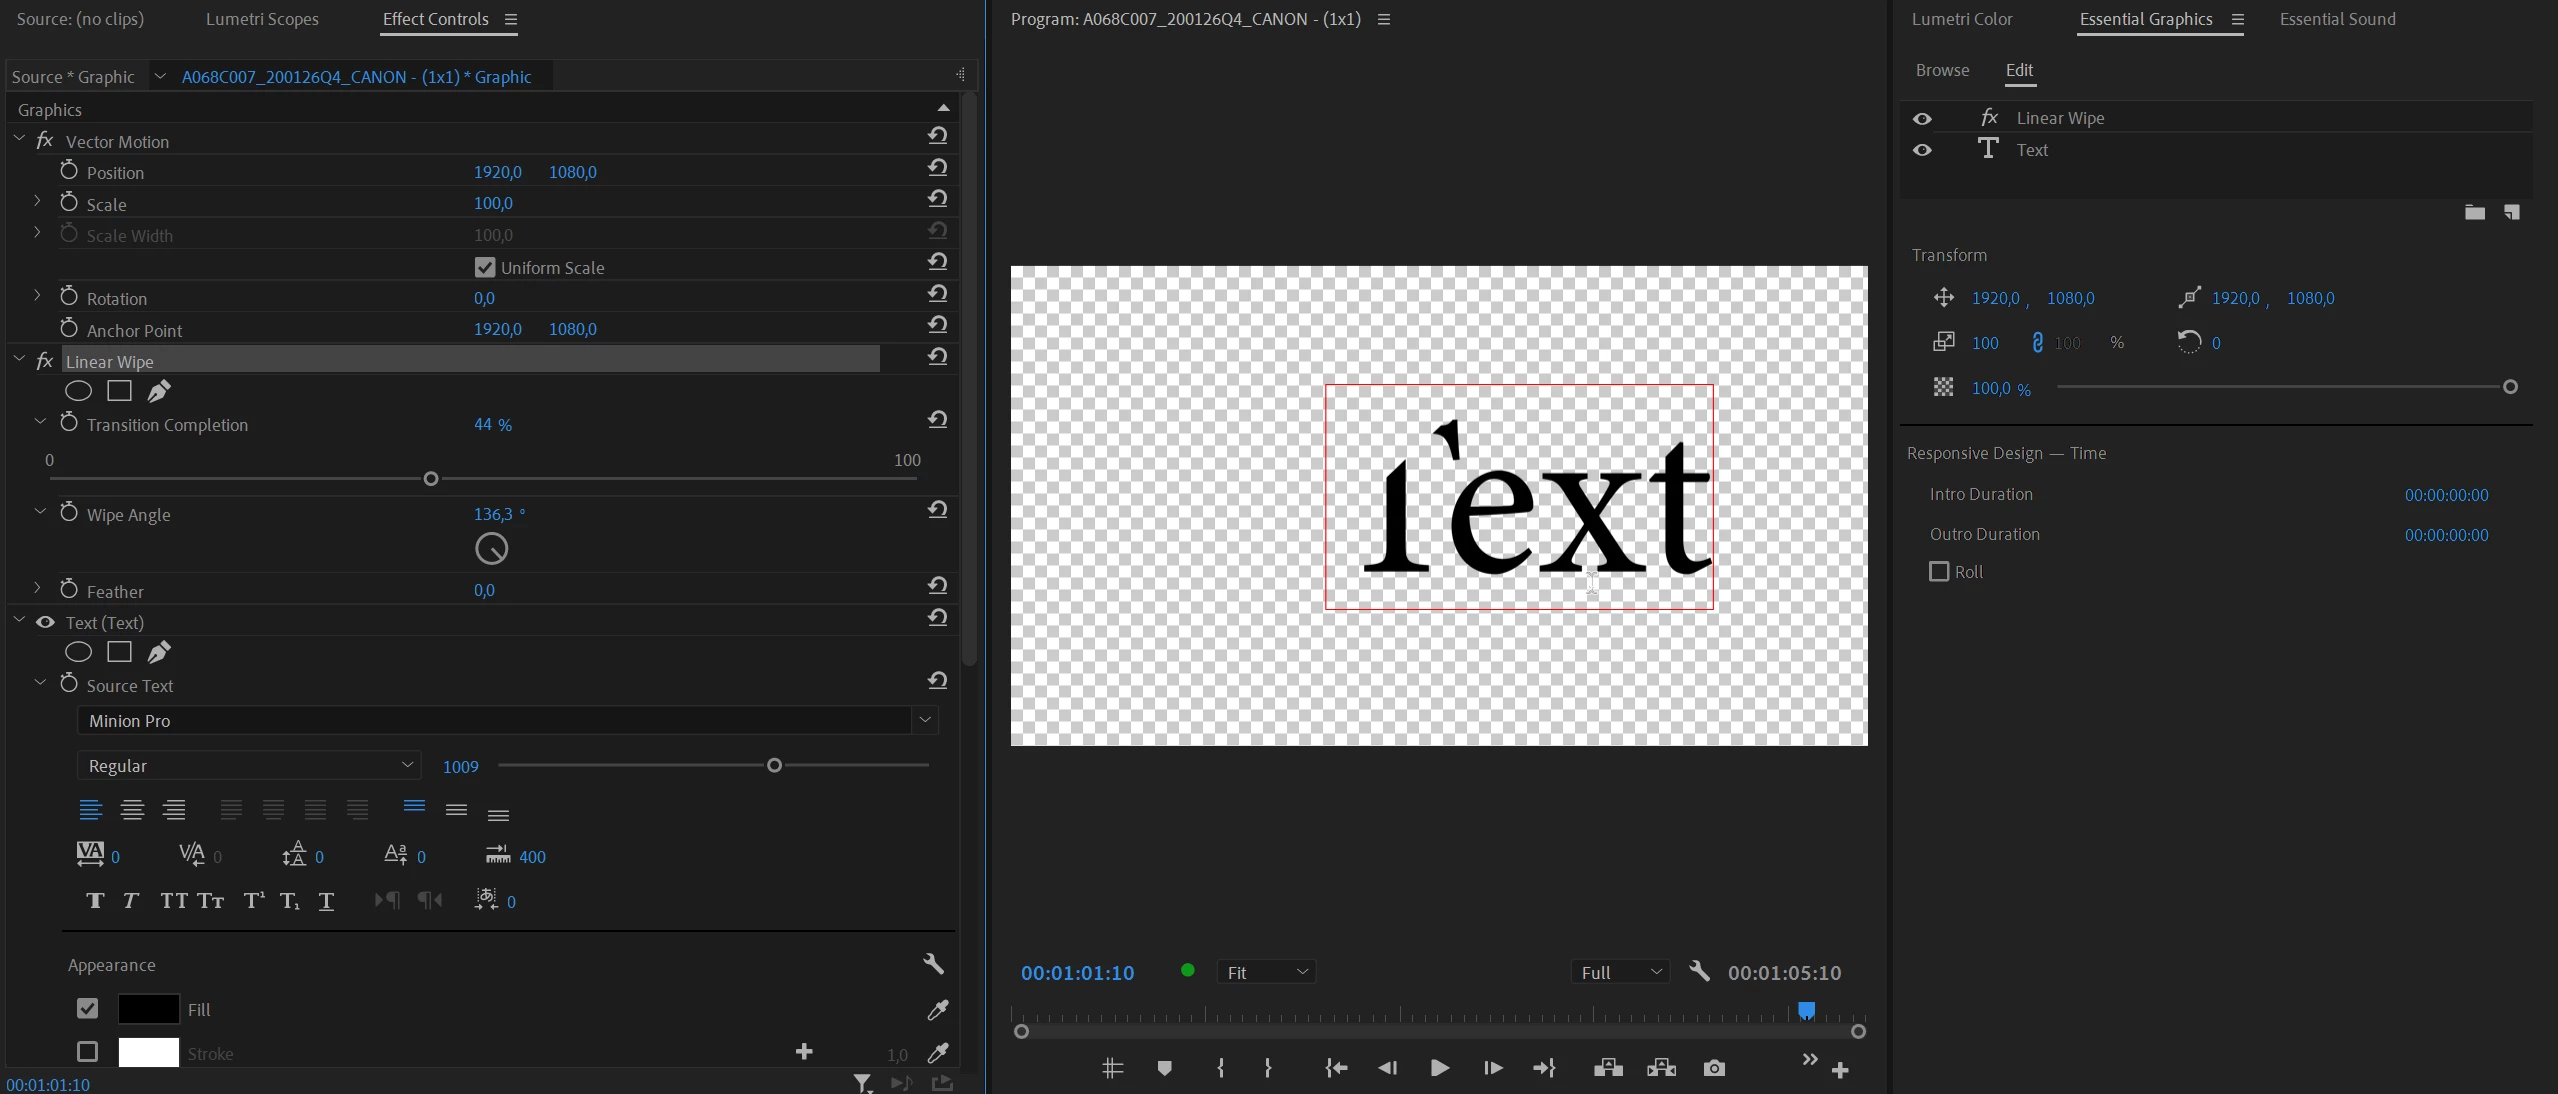Open the Fit zoom level dropdown
Image resolution: width=2558 pixels, height=1094 pixels.
1266,972
